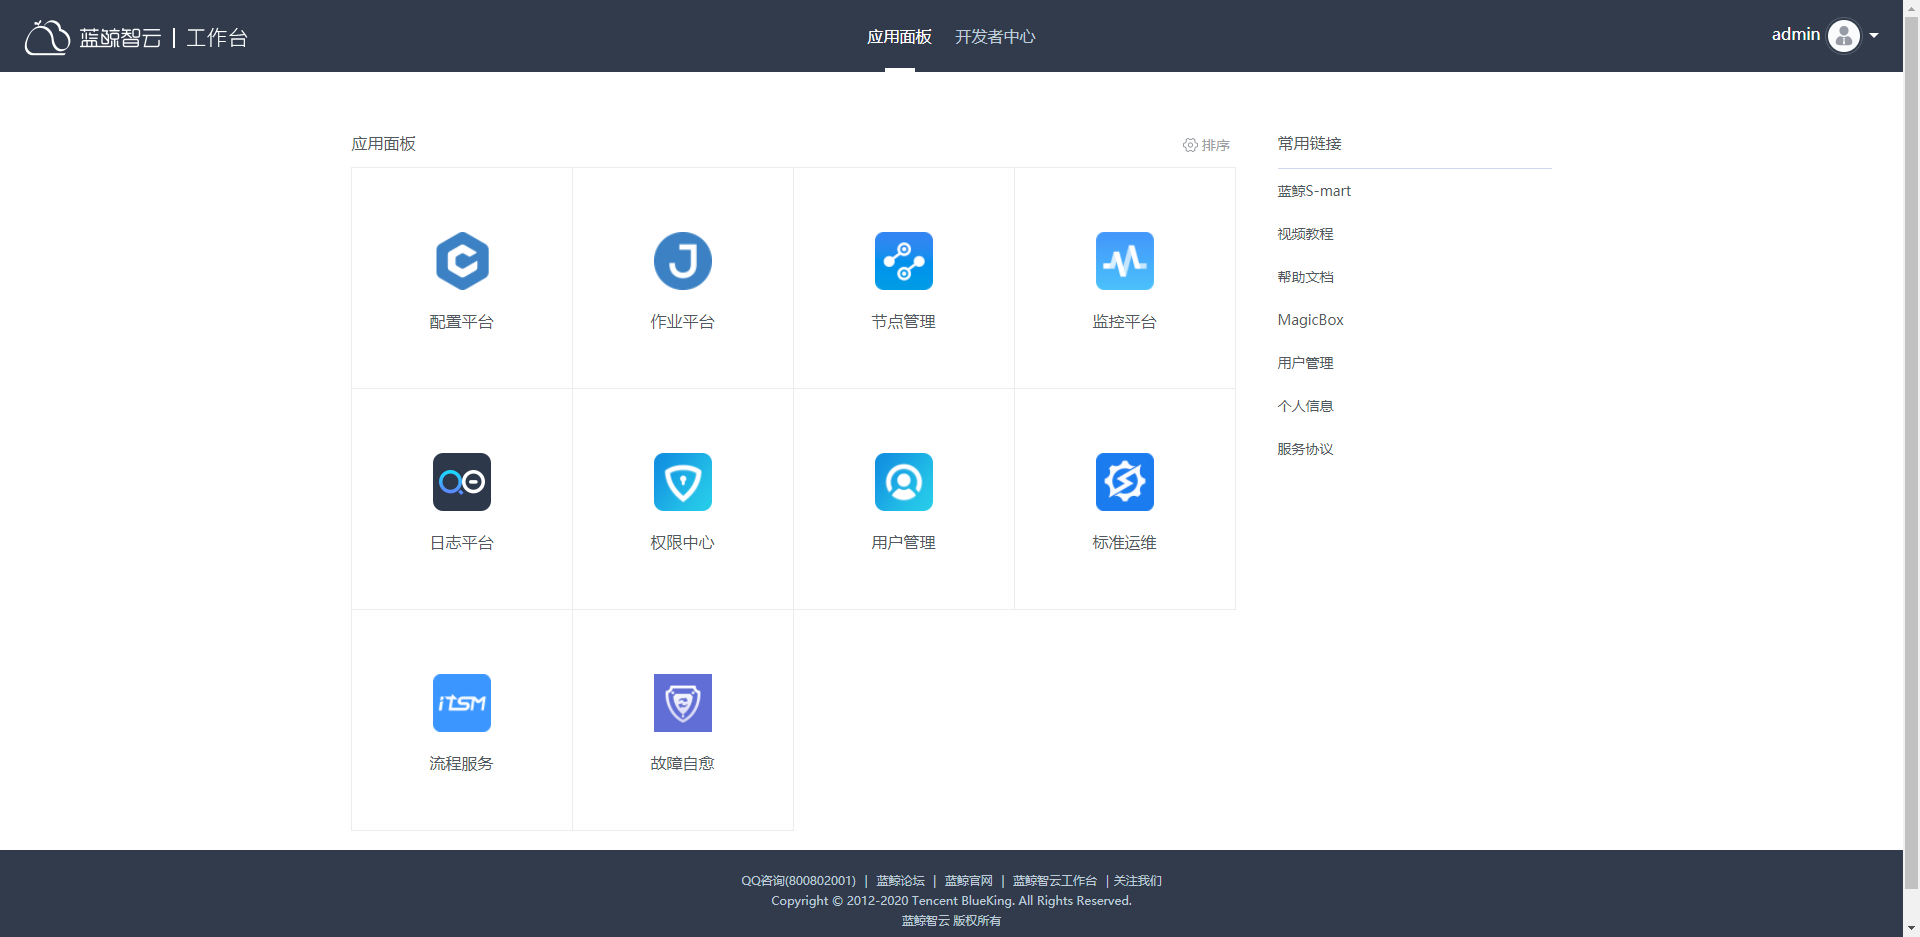Click the 蓝鲸智云 cloud logo
1920x937 pixels.
coord(47,37)
